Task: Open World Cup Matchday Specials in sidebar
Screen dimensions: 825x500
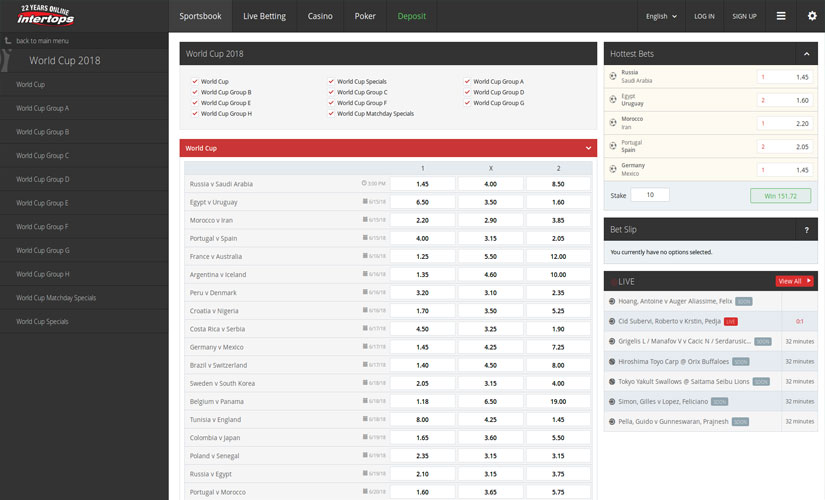Action: tap(84, 298)
